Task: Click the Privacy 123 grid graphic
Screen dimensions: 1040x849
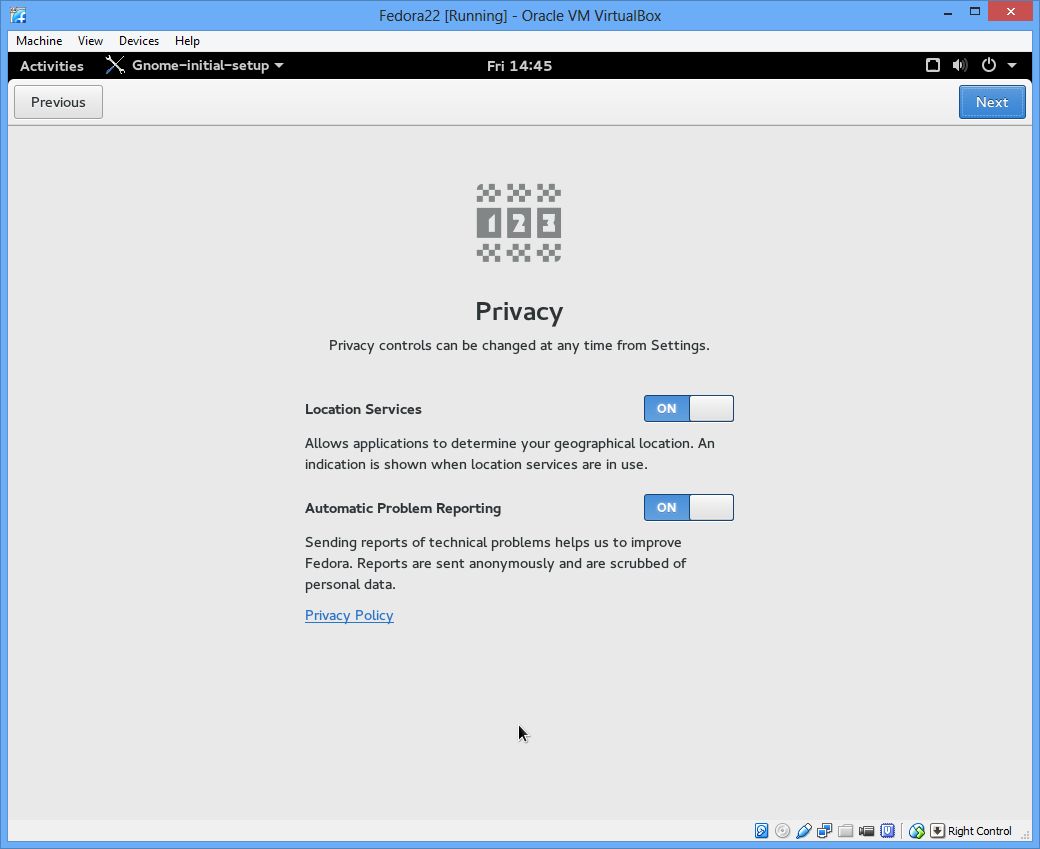Action: point(519,223)
